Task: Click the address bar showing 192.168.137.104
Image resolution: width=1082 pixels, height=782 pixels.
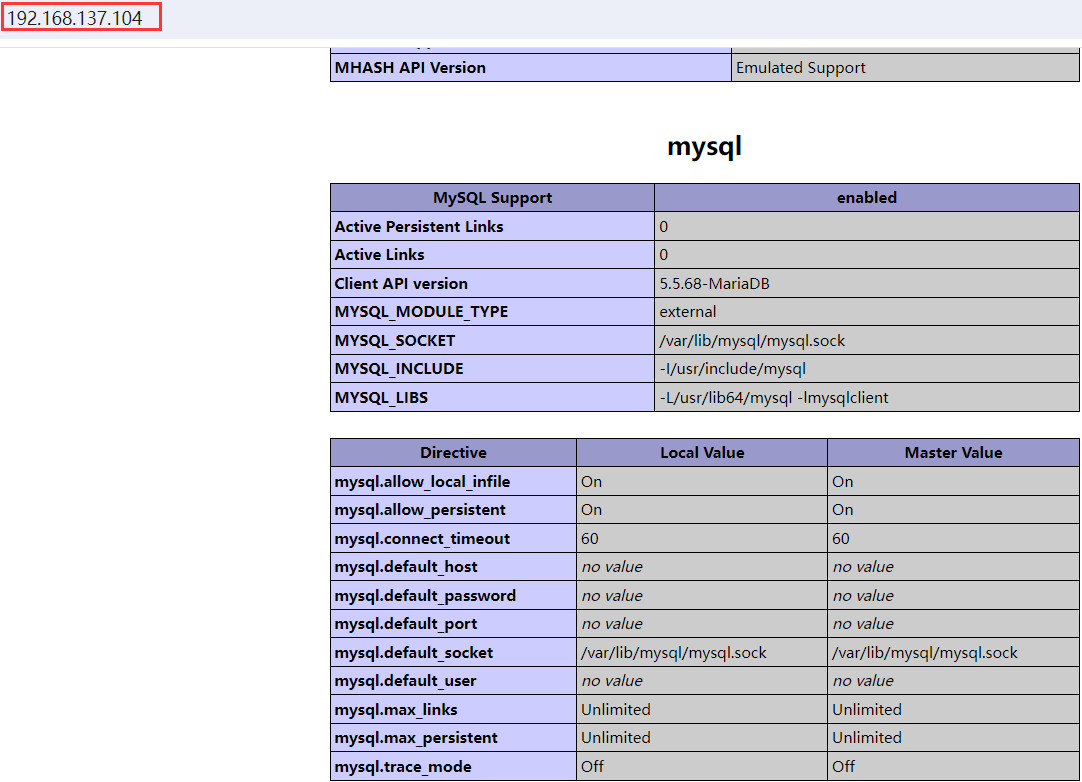Action: tap(81, 17)
